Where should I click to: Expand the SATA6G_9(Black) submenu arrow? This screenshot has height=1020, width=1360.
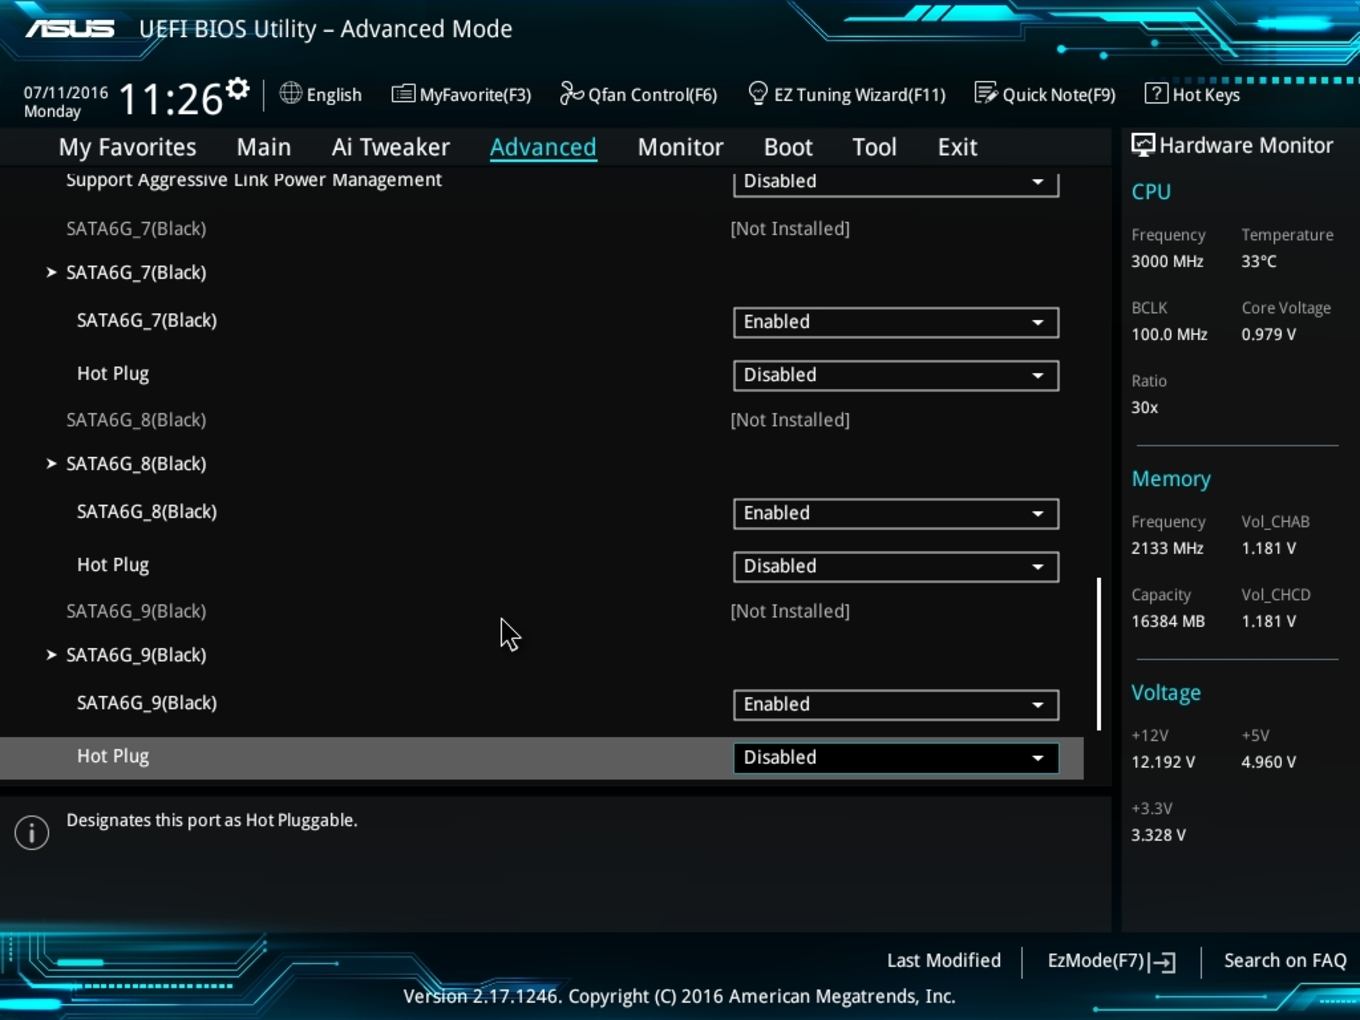pos(51,654)
